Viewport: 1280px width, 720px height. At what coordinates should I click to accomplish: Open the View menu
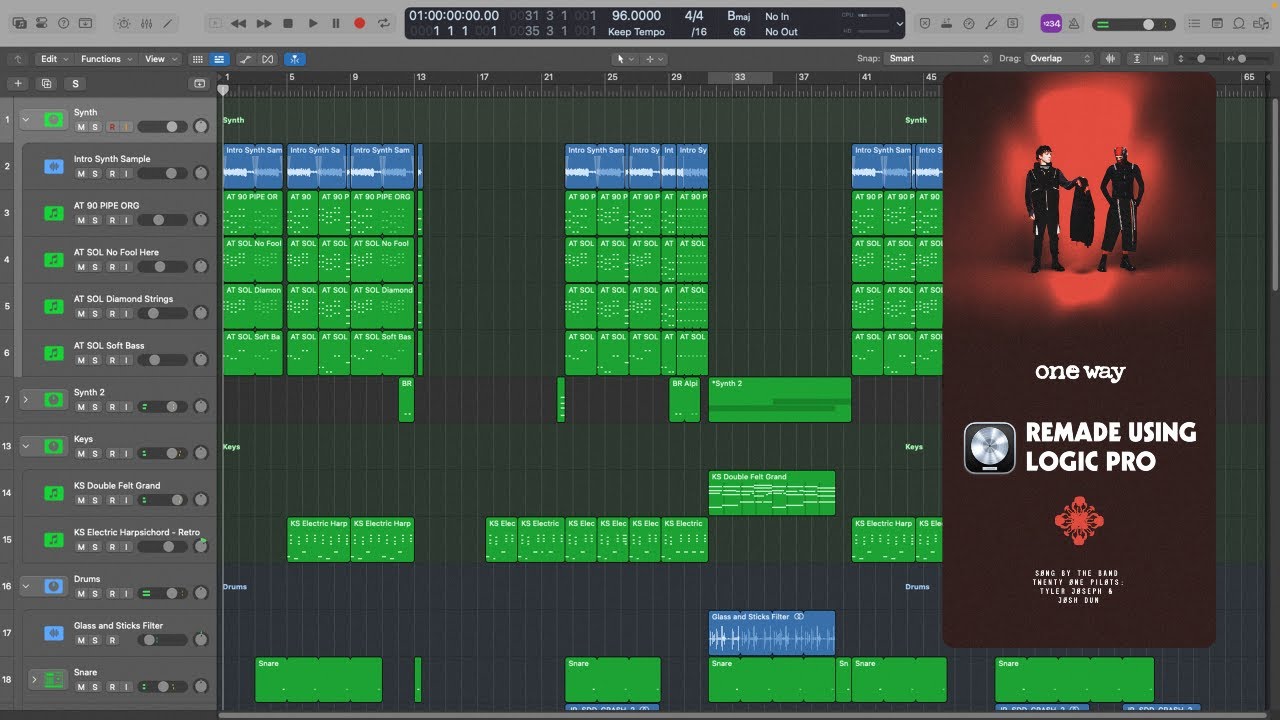pos(160,59)
